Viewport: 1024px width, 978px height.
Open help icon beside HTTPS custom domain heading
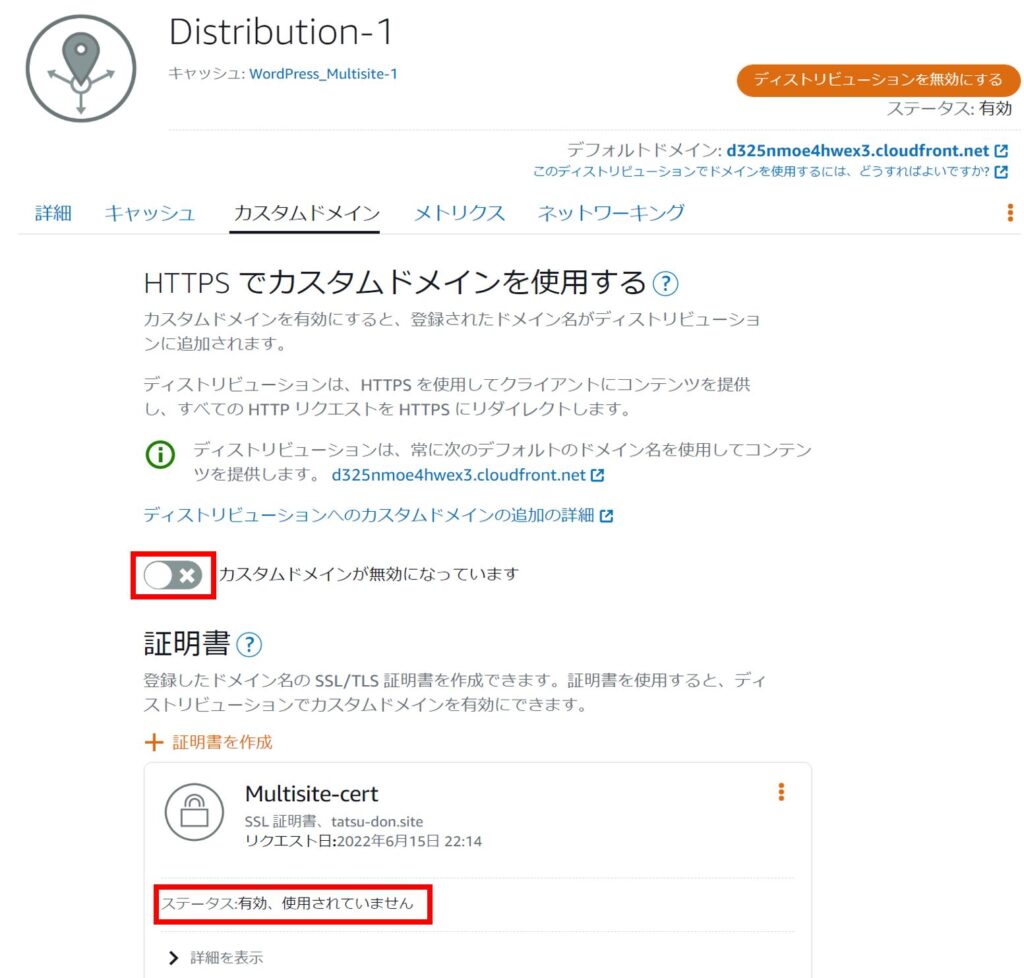pyautogui.click(x=665, y=284)
